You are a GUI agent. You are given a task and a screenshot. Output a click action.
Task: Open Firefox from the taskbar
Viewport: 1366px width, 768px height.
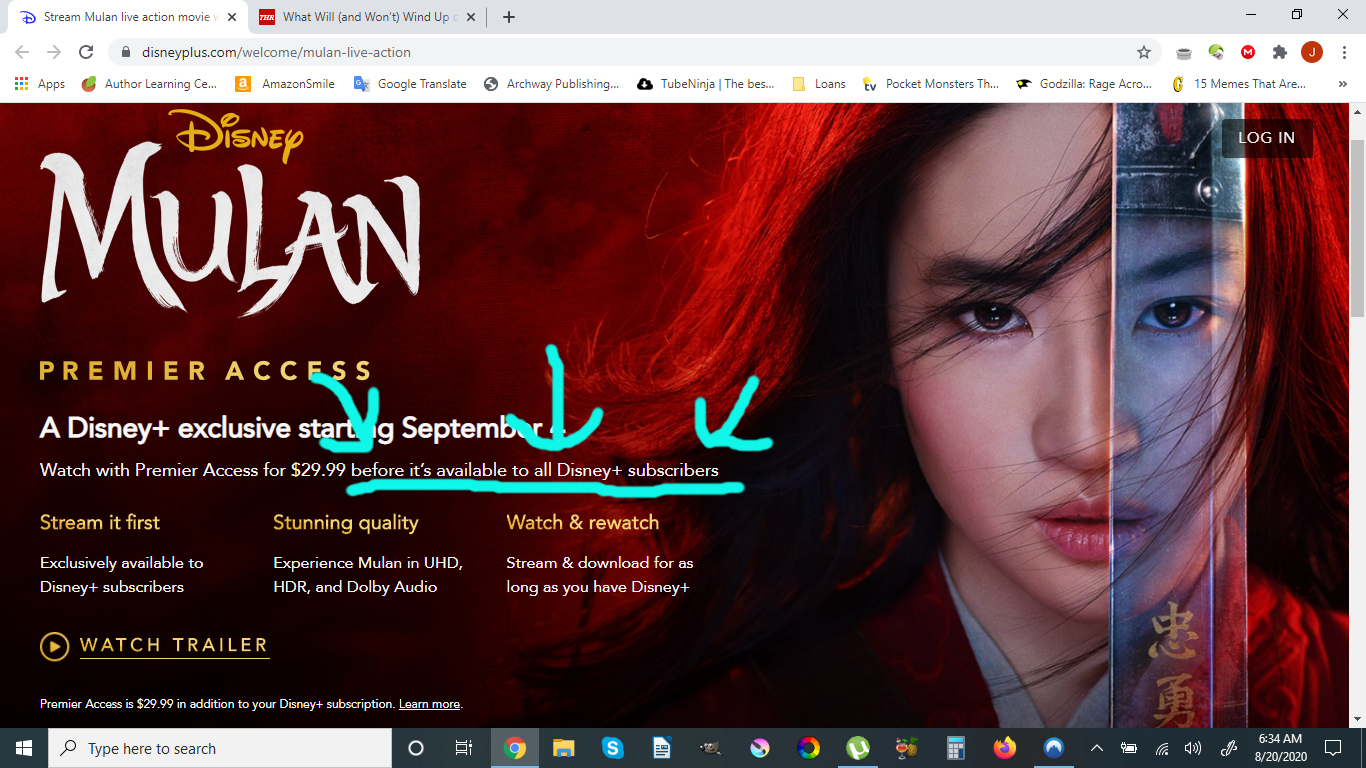point(1004,748)
